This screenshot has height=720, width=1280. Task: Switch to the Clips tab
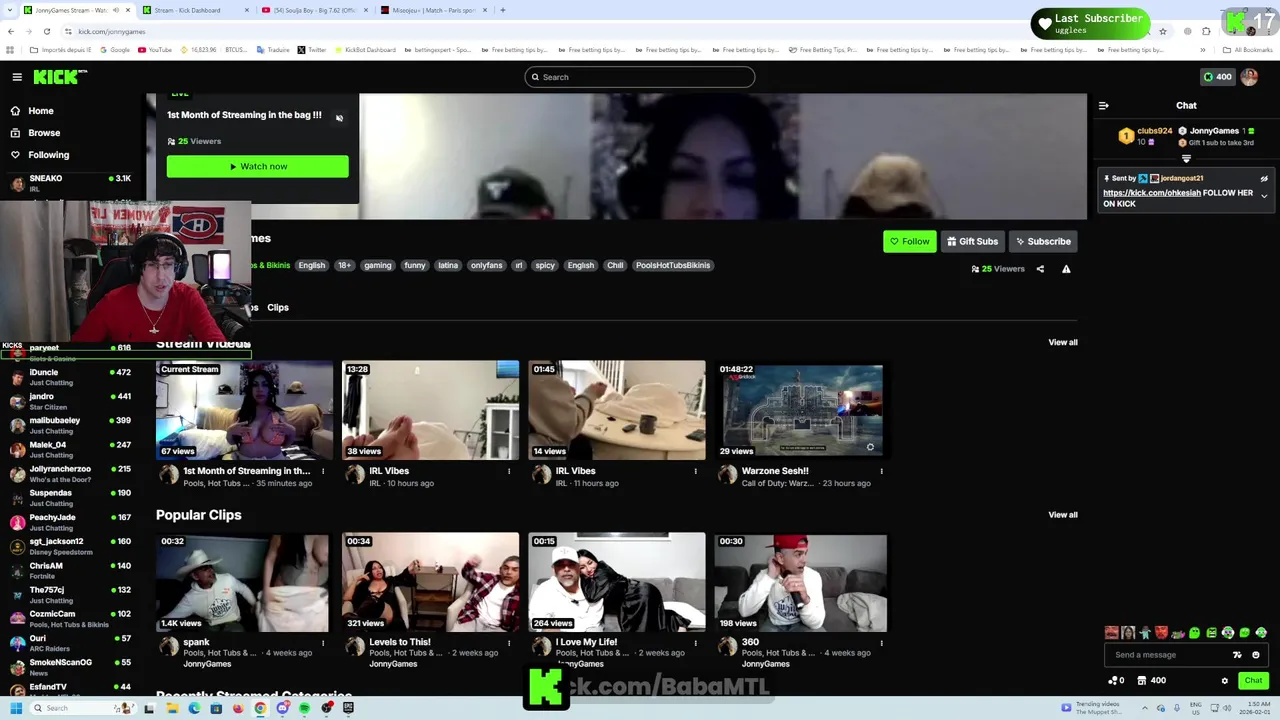click(278, 308)
